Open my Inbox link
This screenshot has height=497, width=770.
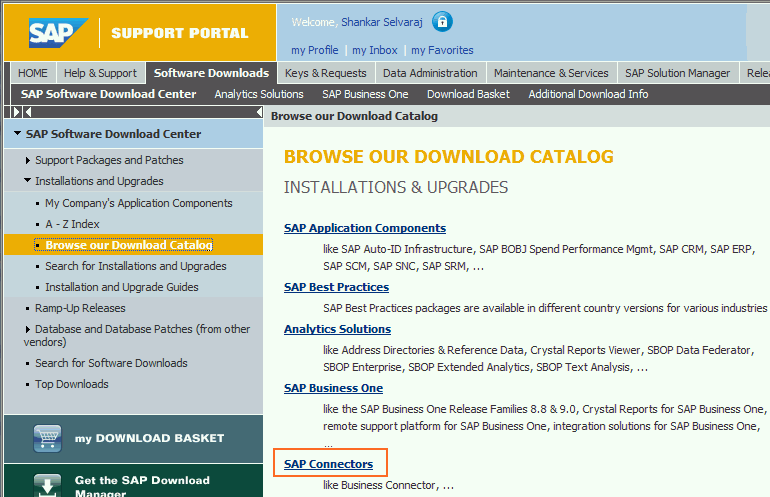coord(375,50)
